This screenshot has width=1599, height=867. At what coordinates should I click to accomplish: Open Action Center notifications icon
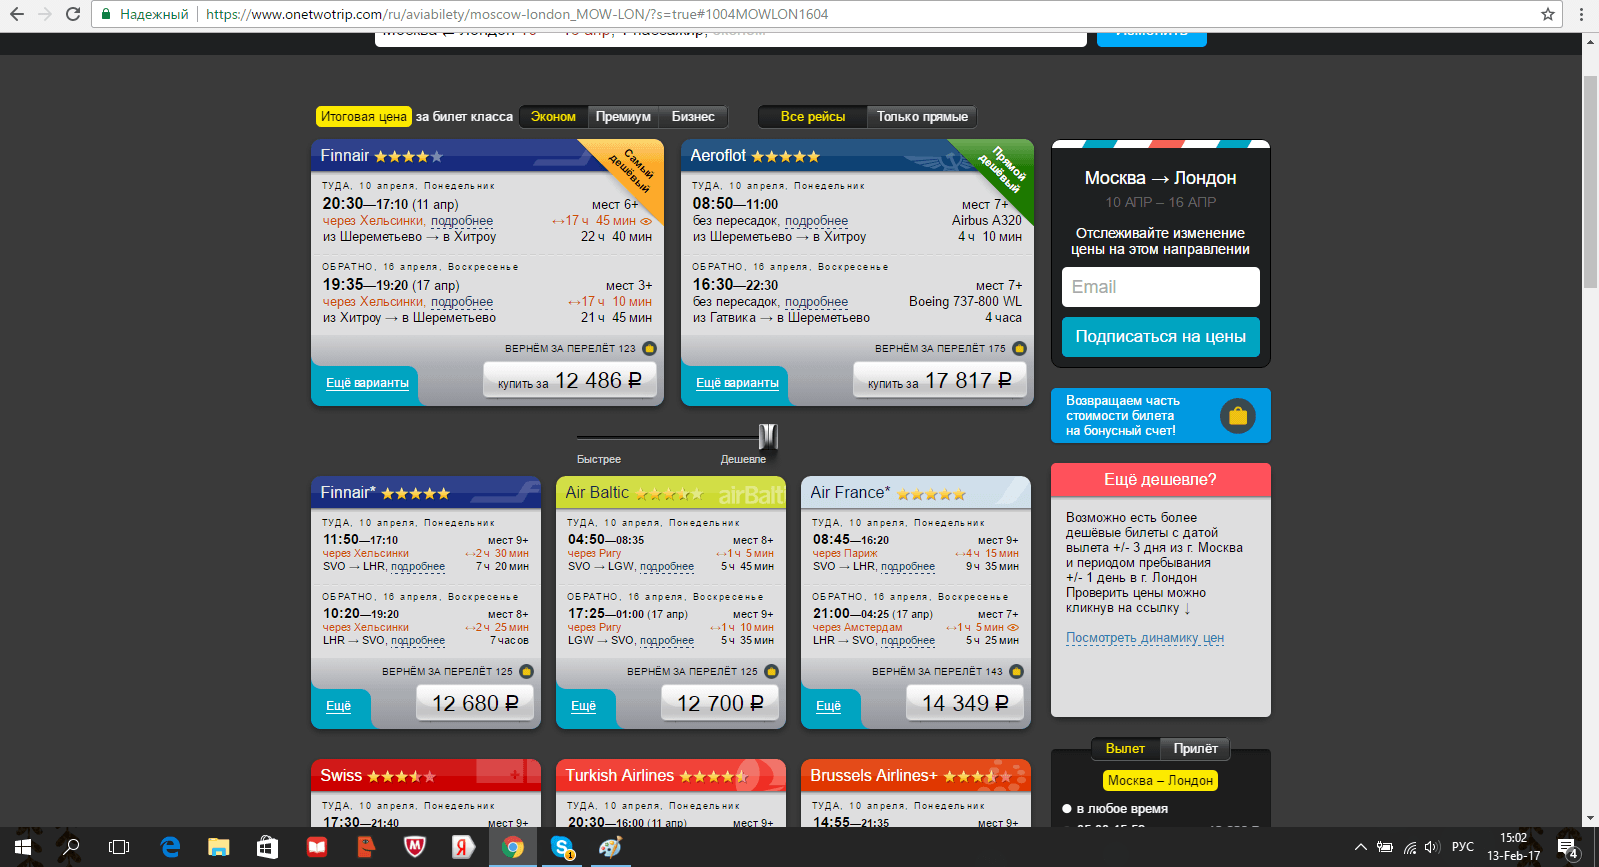[1567, 848]
